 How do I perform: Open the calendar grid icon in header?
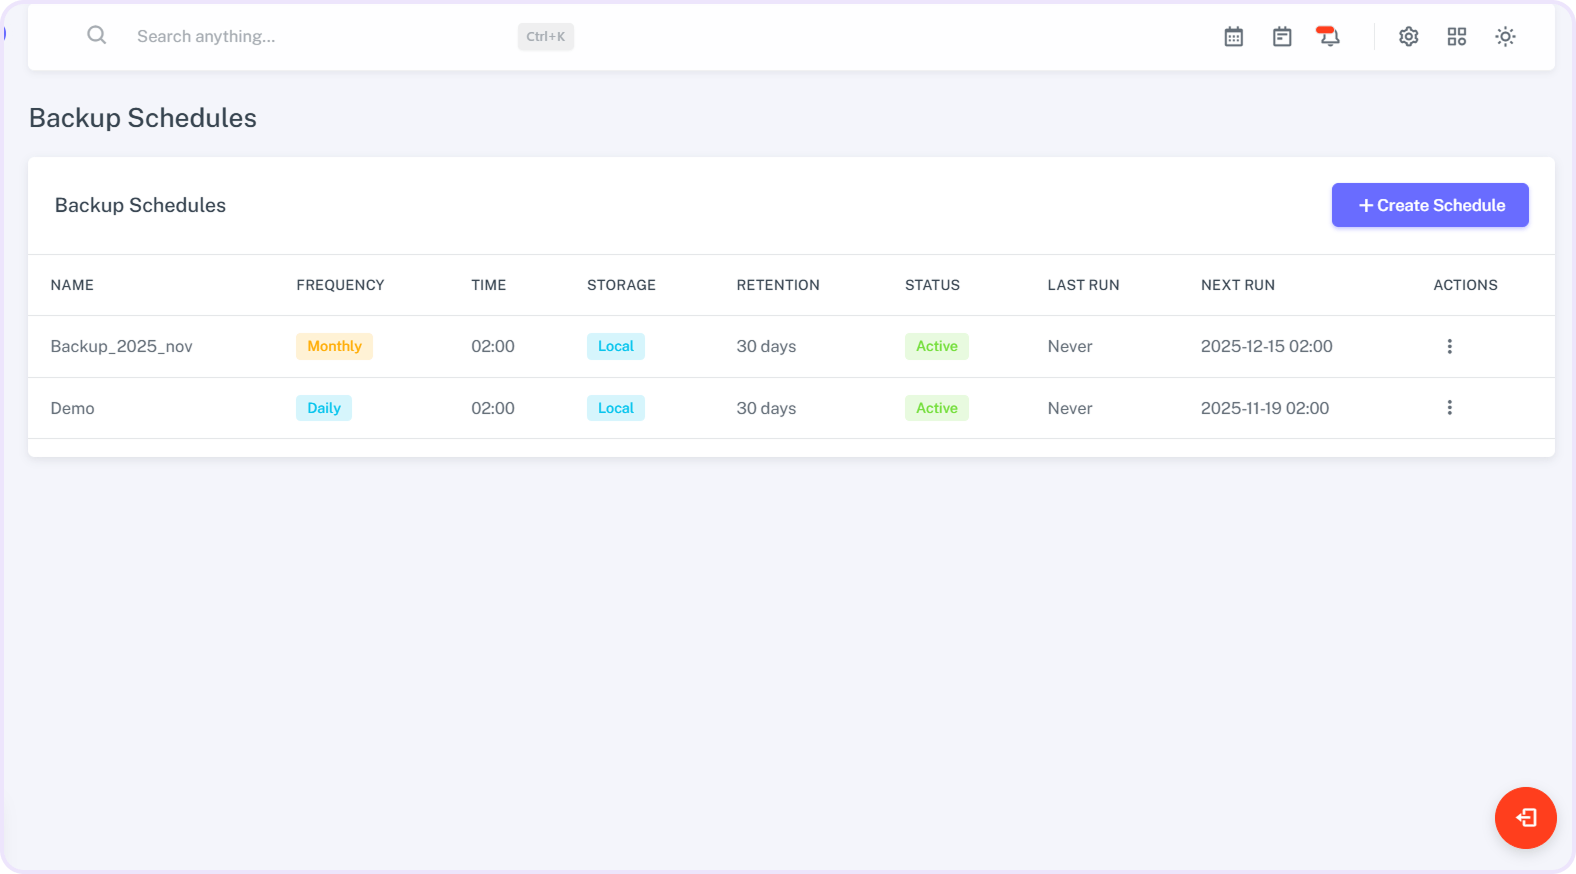click(1233, 37)
